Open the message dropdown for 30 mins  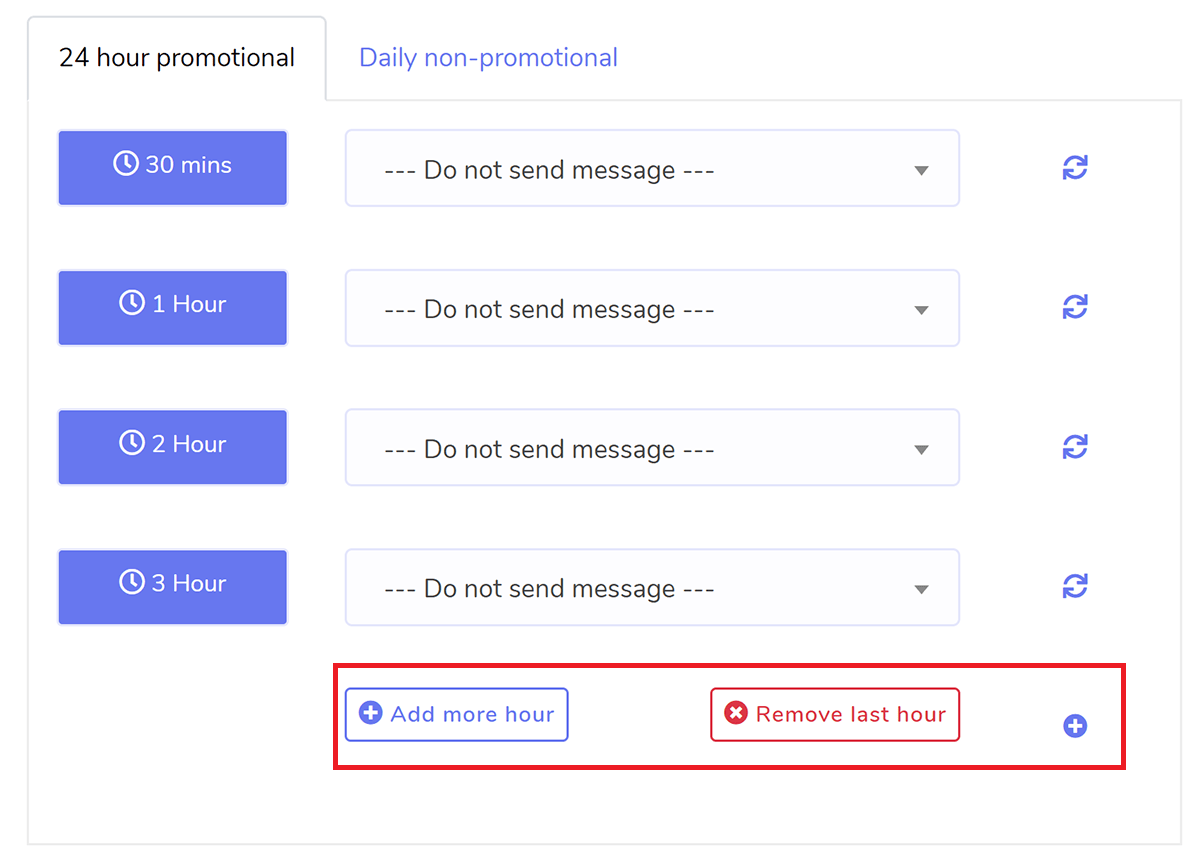[652, 168]
